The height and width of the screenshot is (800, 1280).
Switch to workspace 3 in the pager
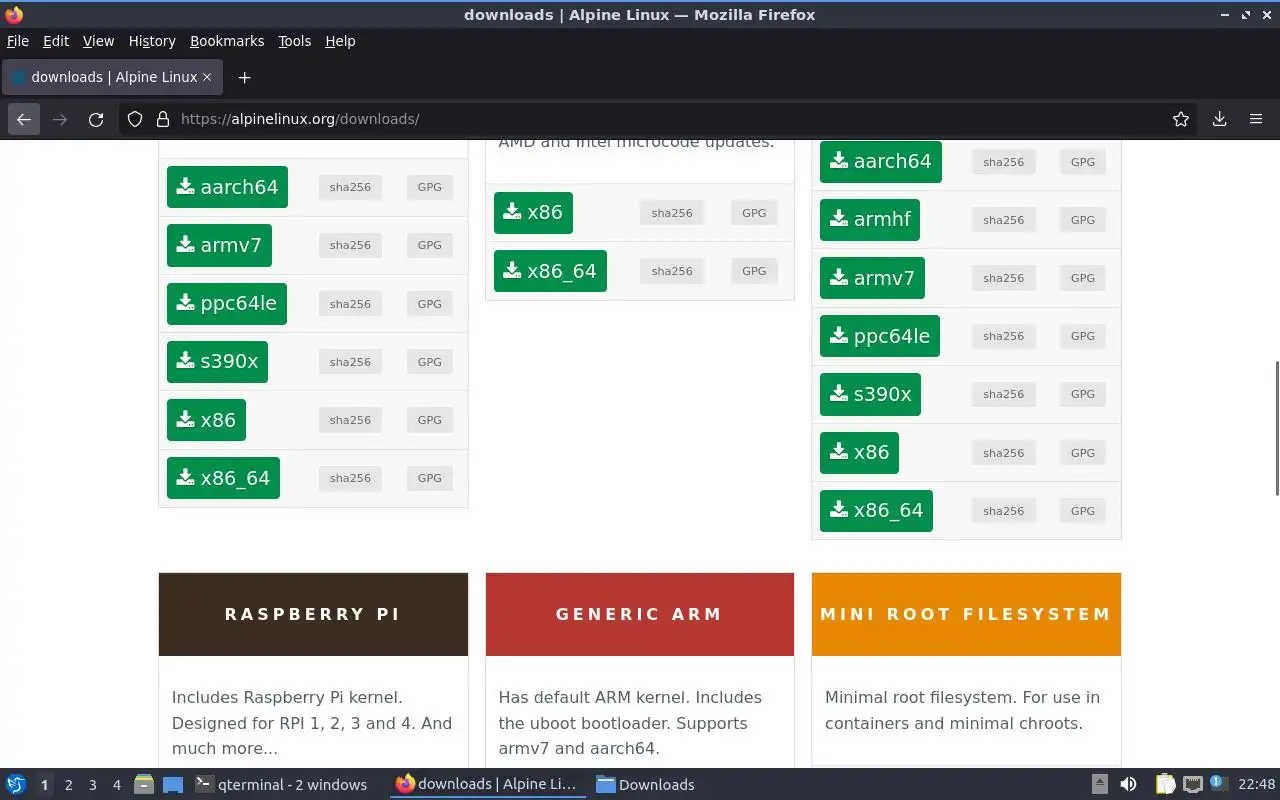click(92, 785)
